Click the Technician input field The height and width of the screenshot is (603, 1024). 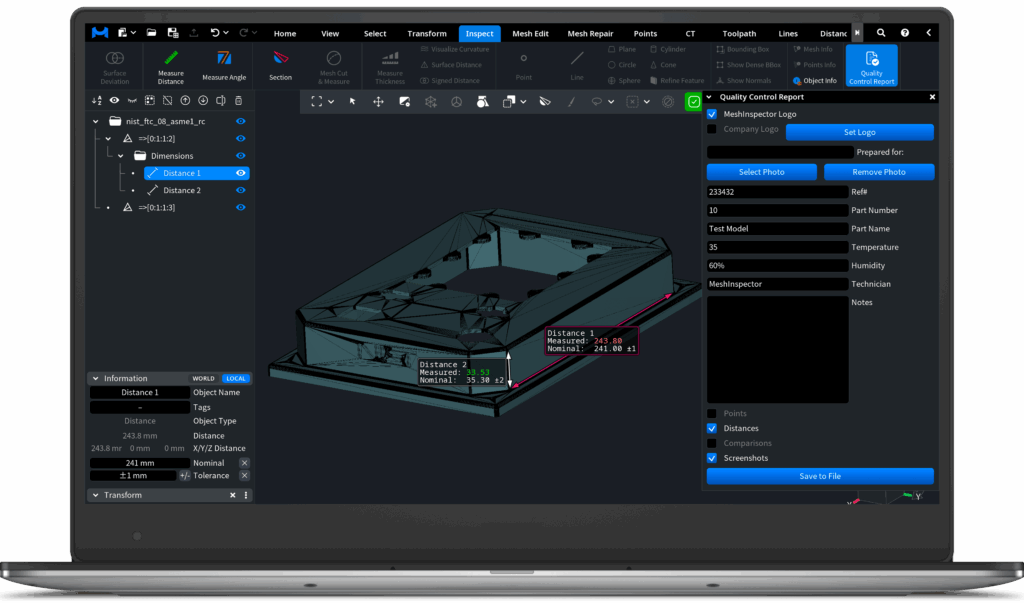click(x=777, y=284)
